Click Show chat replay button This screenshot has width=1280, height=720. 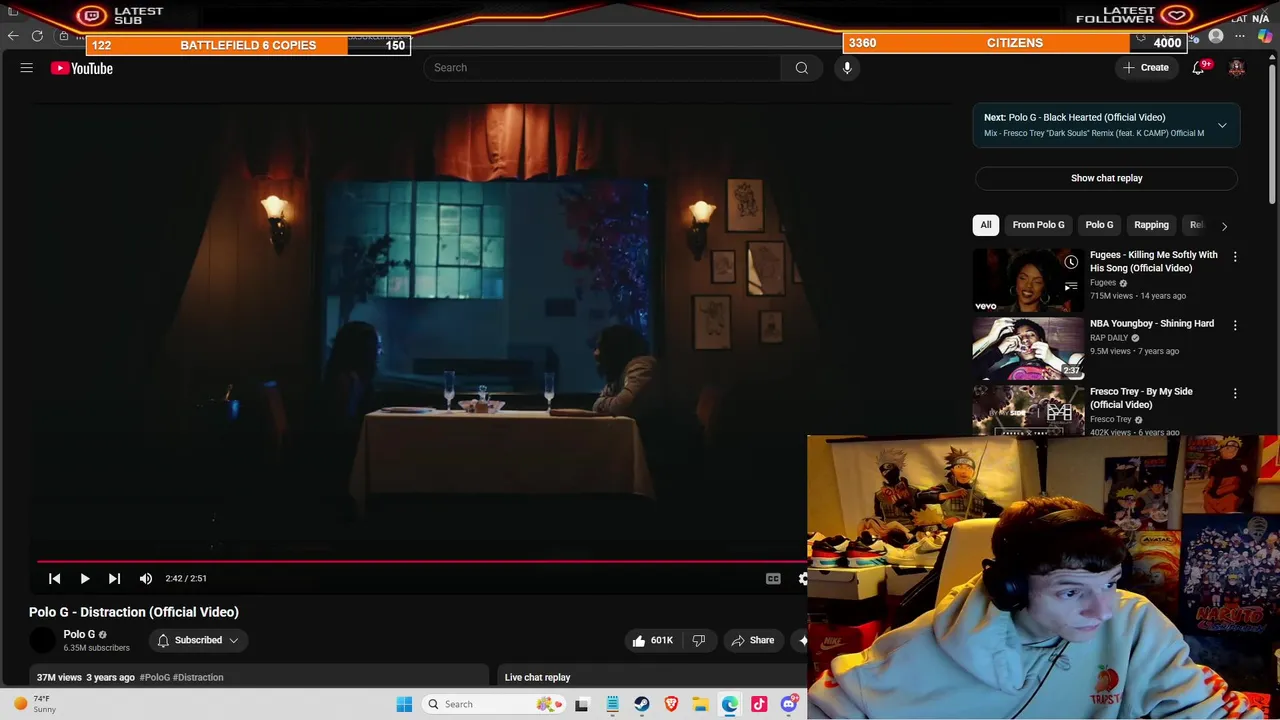pyautogui.click(x=1106, y=178)
